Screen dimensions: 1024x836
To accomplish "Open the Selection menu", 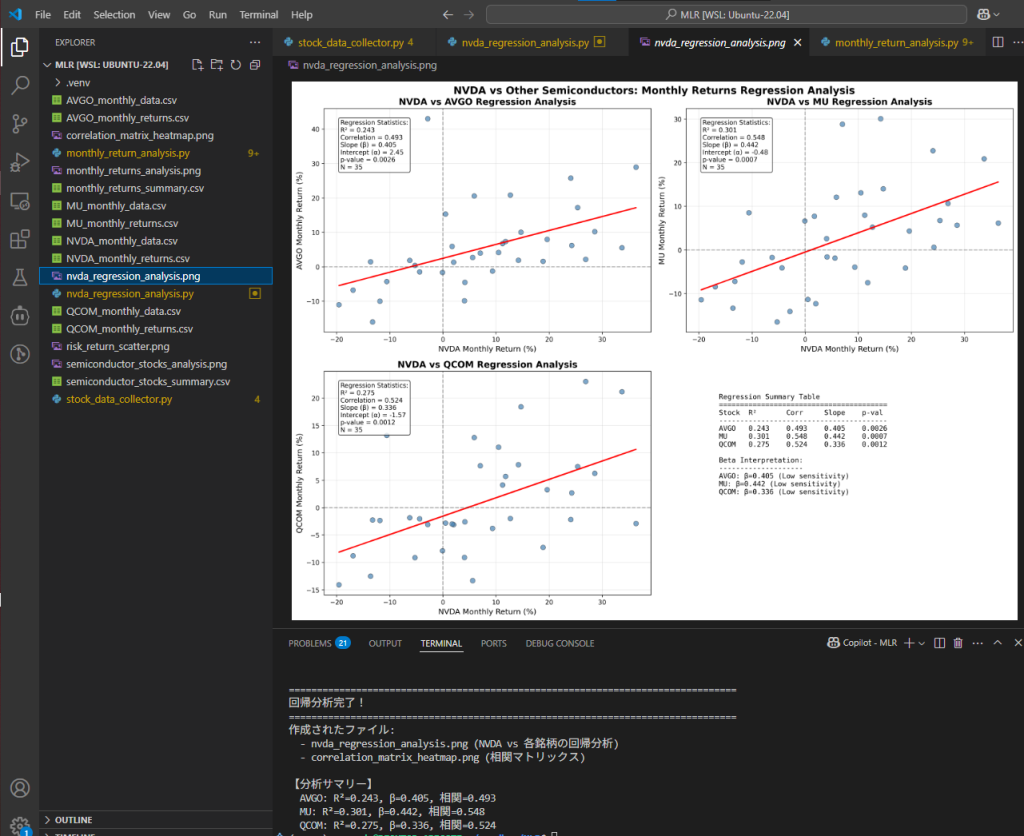I will pyautogui.click(x=114, y=14).
